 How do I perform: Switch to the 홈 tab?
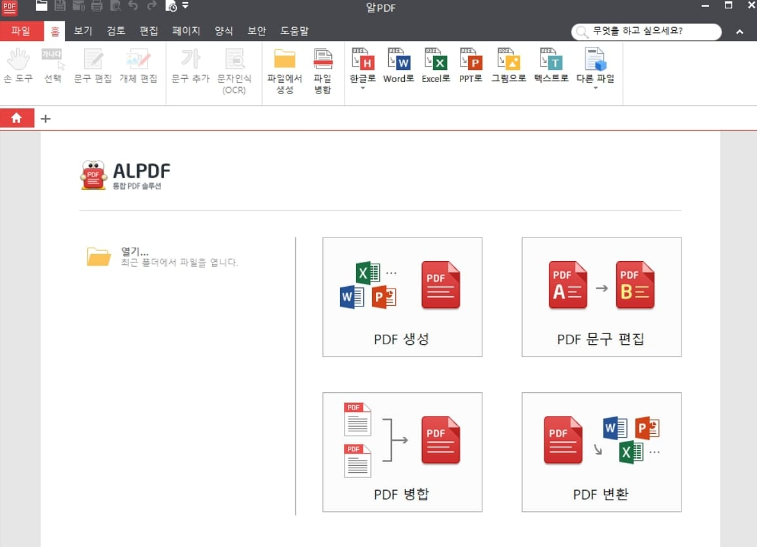pyautogui.click(x=55, y=31)
